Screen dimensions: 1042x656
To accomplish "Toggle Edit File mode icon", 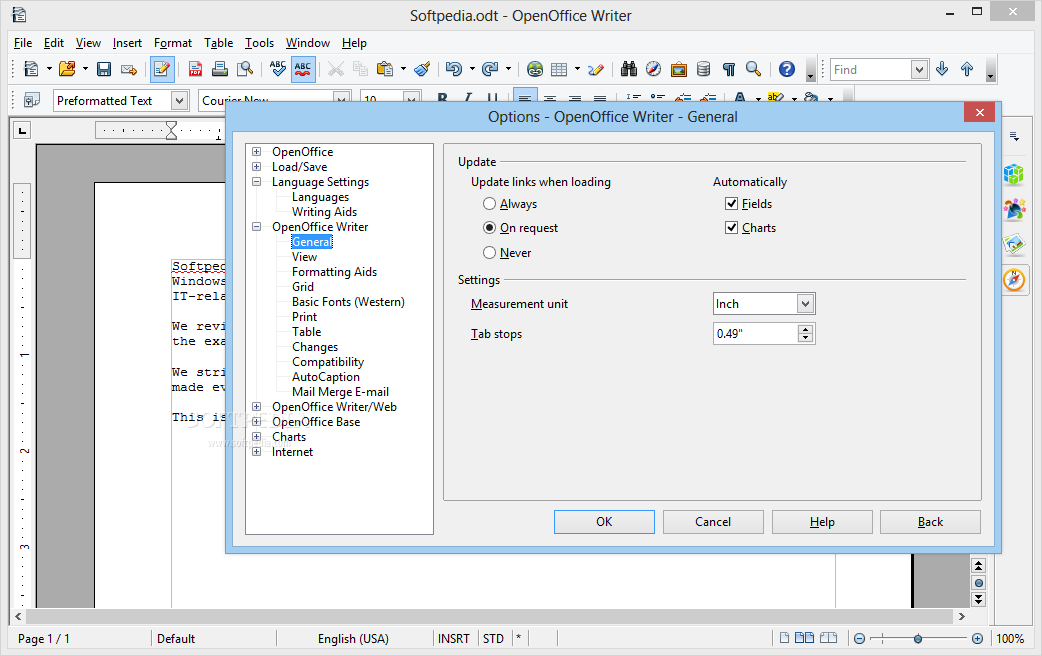I will 162,69.
